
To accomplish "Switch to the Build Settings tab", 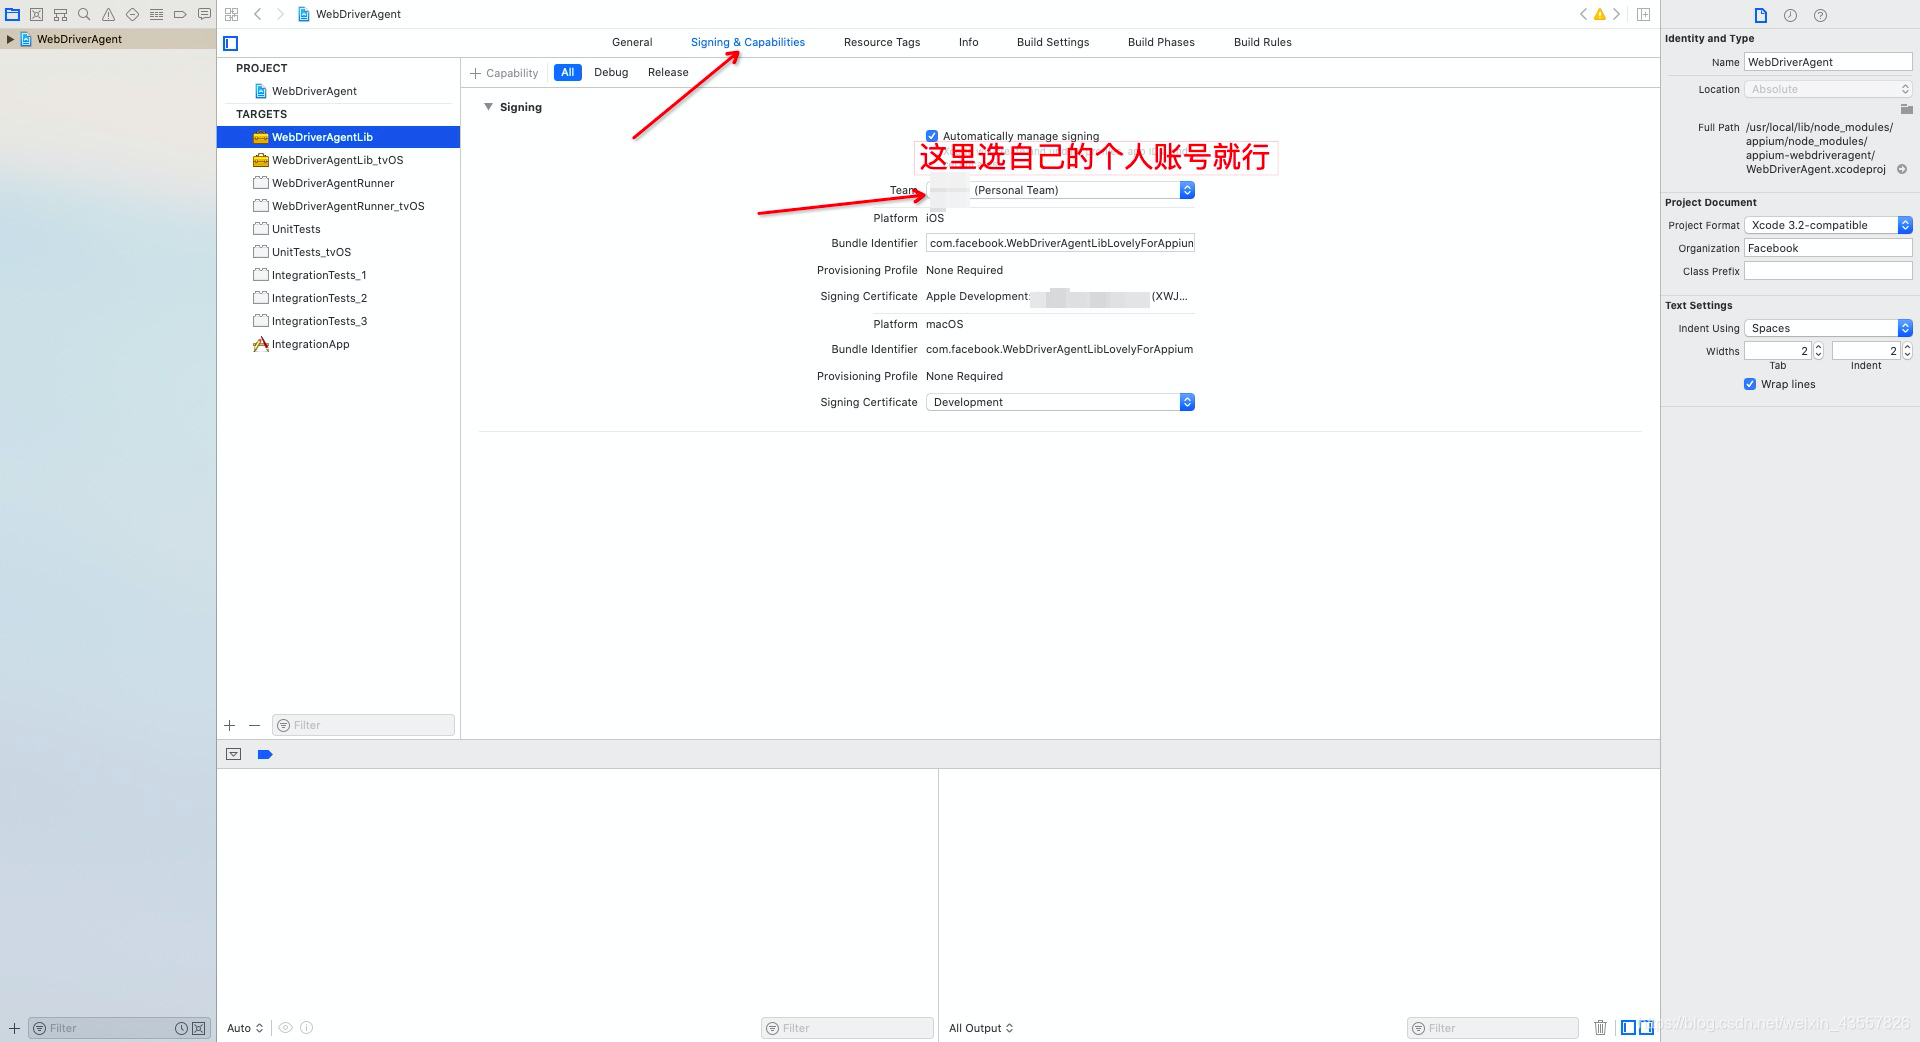I will coord(1053,42).
